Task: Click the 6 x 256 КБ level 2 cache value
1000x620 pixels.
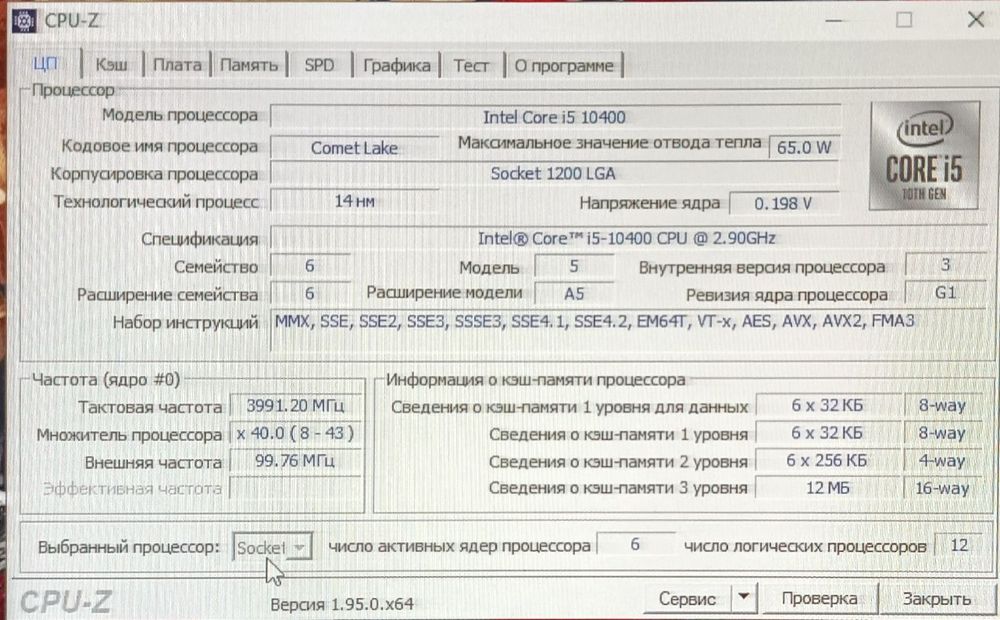Action: (x=827, y=461)
